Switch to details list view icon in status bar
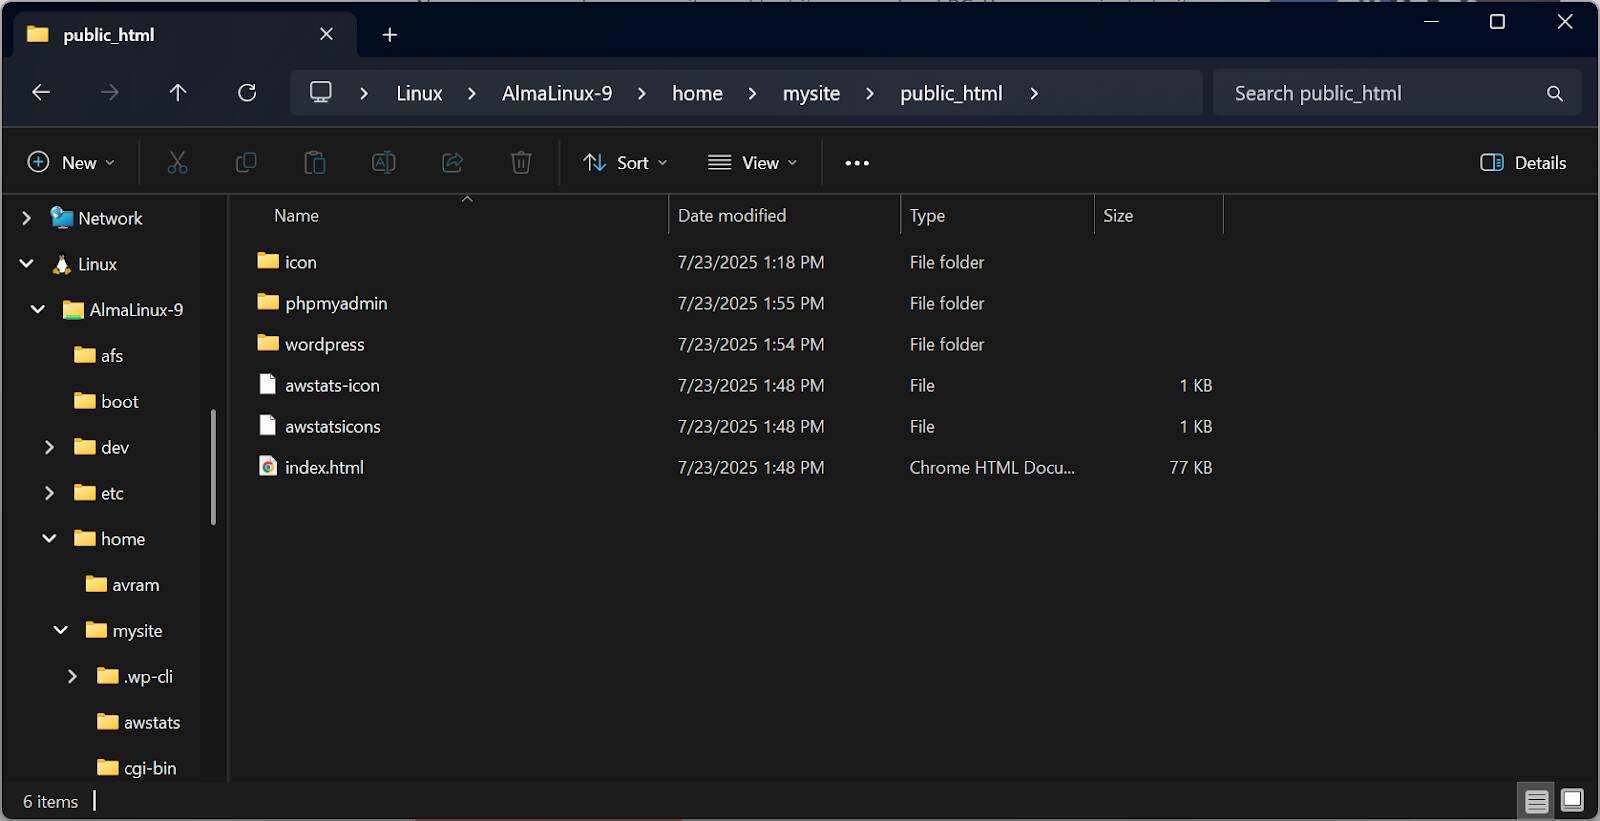This screenshot has height=821, width=1600. (x=1537, y=801)
